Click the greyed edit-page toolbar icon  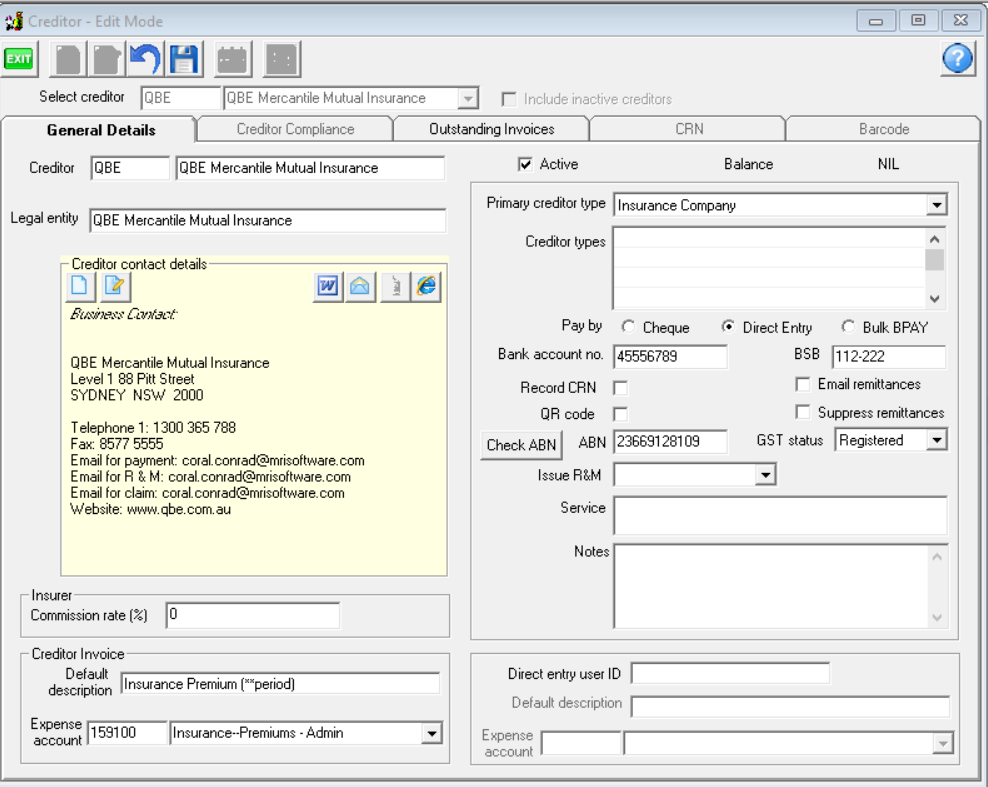pos(106,59)
